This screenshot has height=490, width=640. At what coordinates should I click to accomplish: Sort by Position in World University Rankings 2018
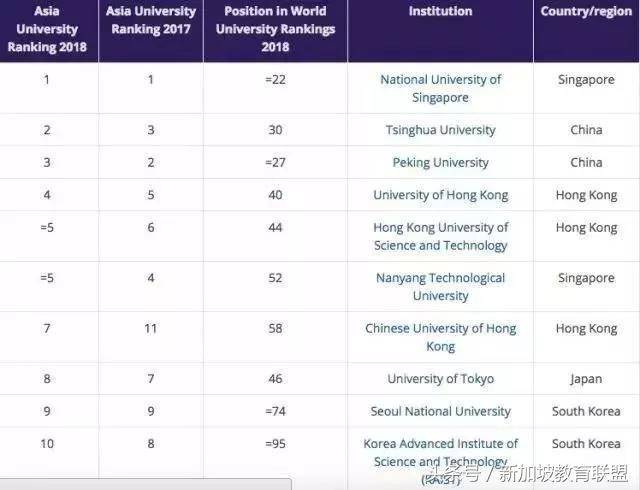(275, 29)
